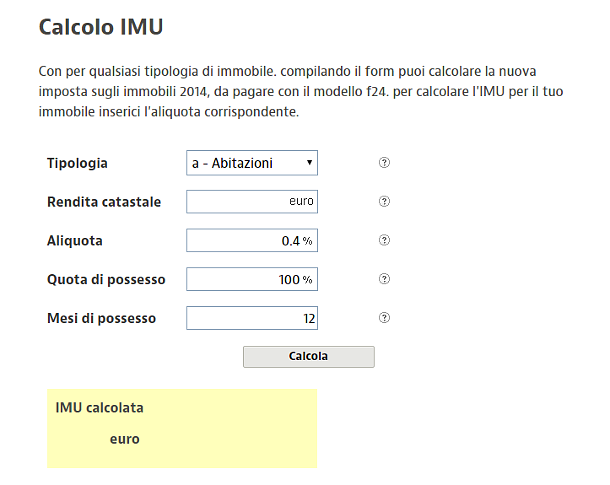Select the Quota di possesso 100 % field
This screenshot has height=485, width=610.
[252, 280]
